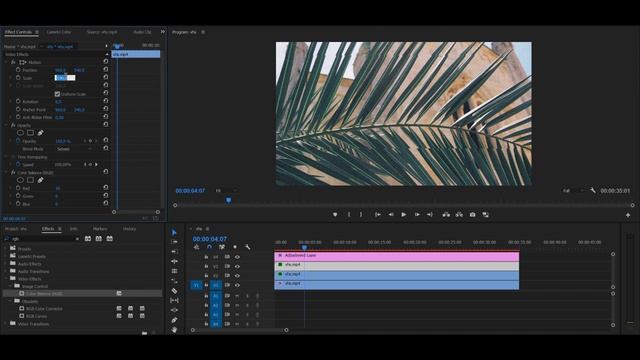Toggle V1 track output eye
The image size is (640, 360).
click(237, 285)
